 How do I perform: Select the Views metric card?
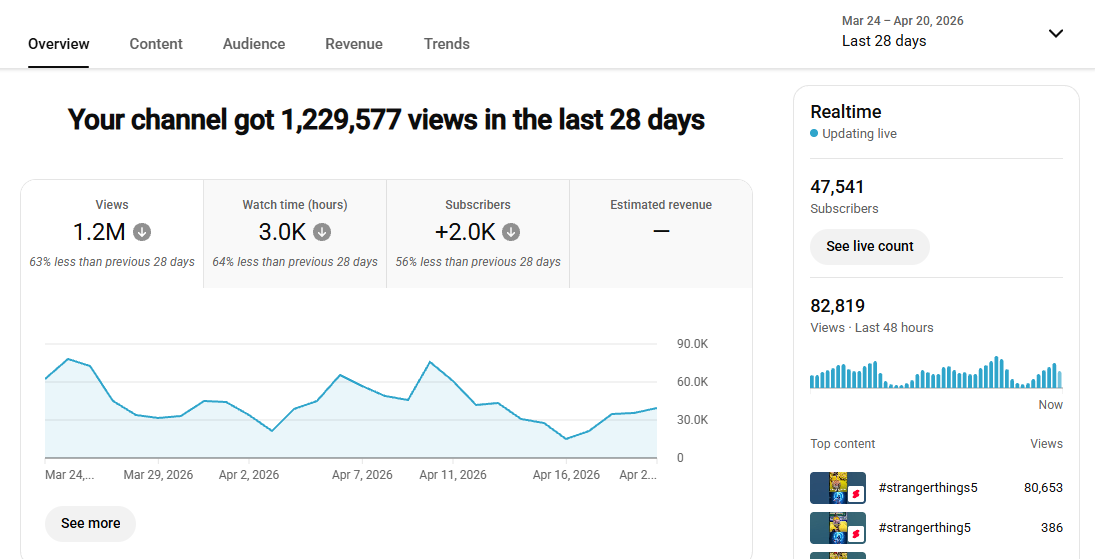(112, 234)
